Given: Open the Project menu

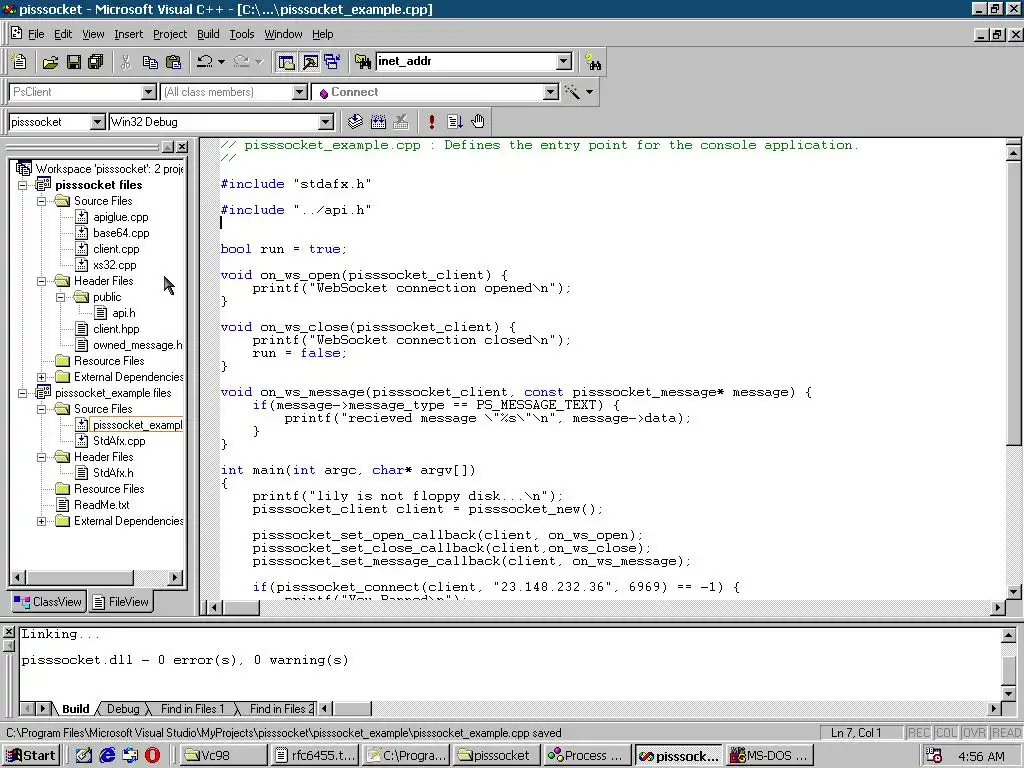Looking at the screenshot, I should (170, 34).
